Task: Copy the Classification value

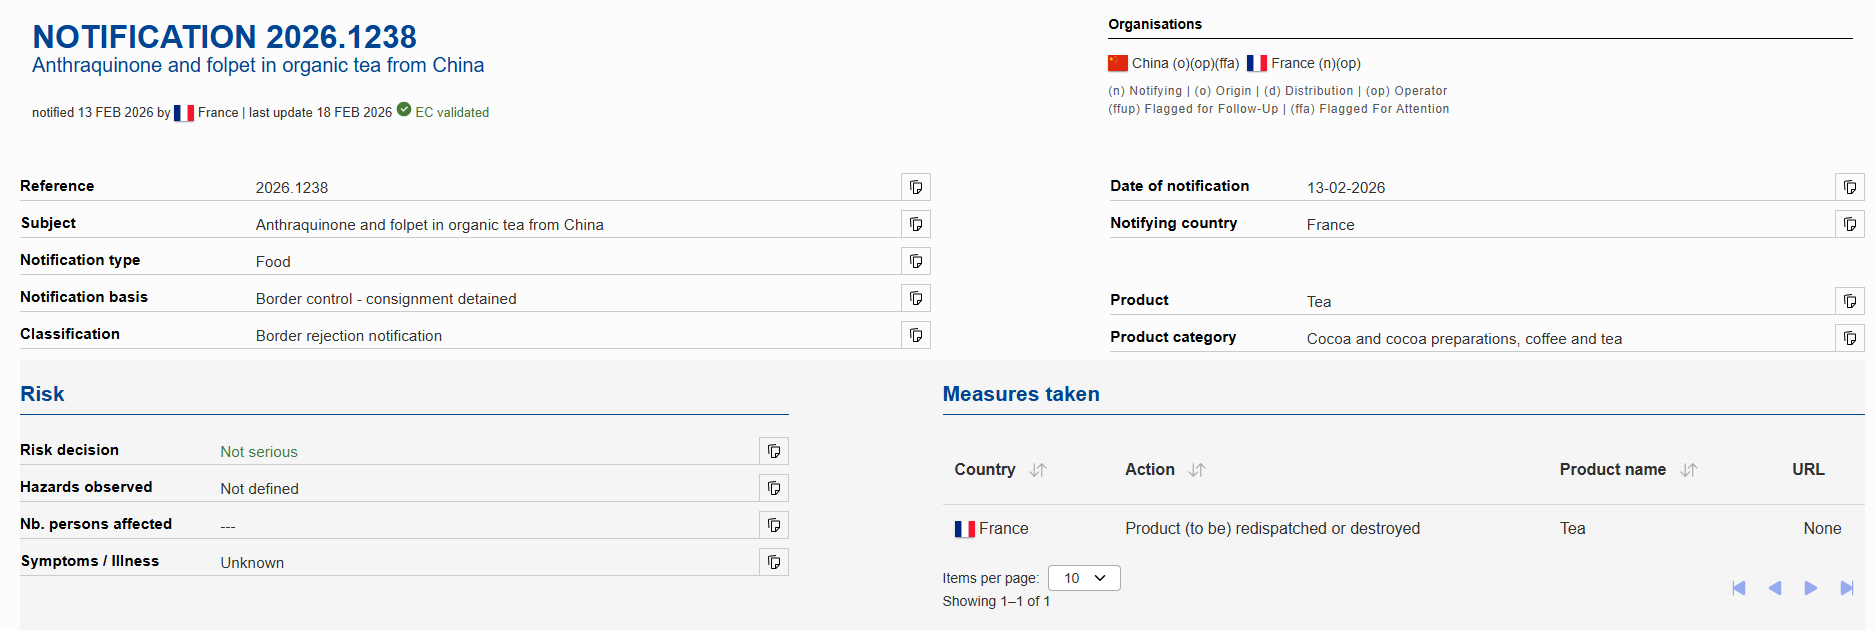Action: [x=916, y=335]
